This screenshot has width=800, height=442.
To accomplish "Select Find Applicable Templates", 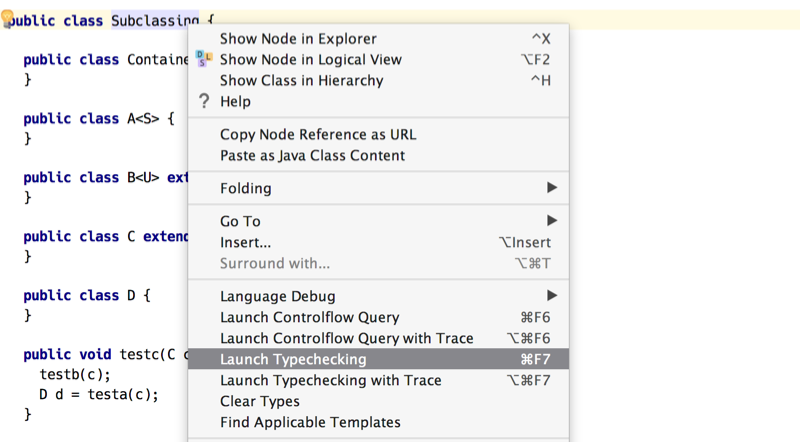I will pyautogui.click(x=378, y=422).
